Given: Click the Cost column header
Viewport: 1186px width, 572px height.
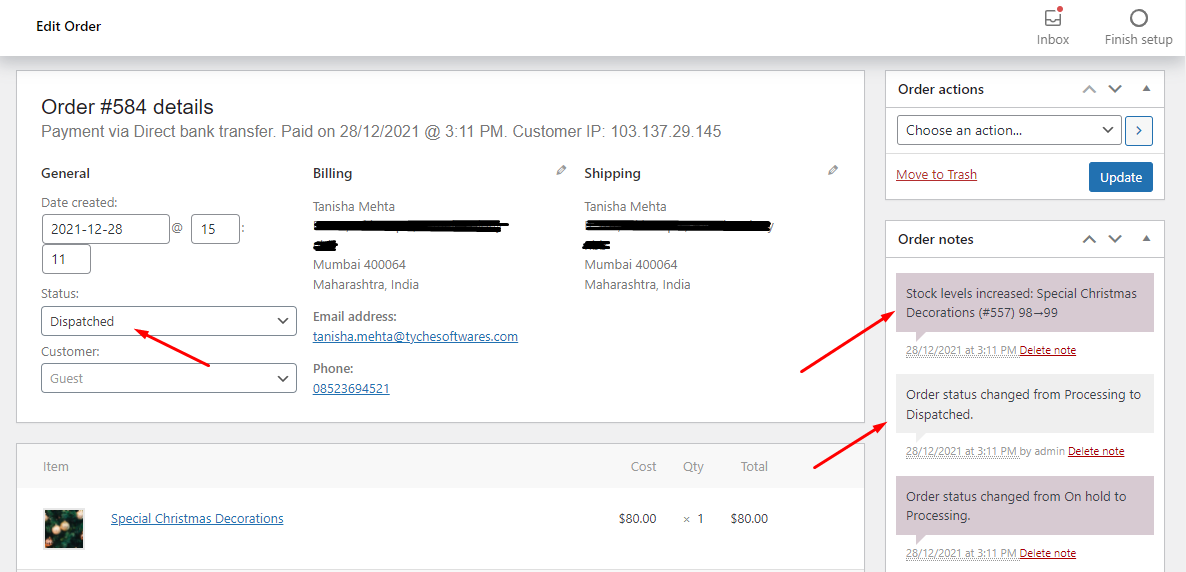Looking at the screenshot, I should pos(644,466).
